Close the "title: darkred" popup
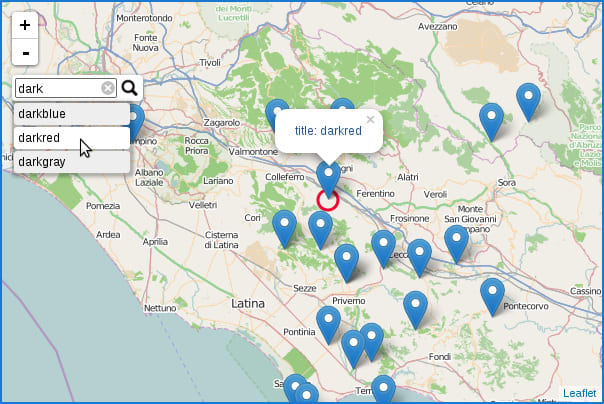This screenshot has width=604, height=404. [x=370, y=119]
